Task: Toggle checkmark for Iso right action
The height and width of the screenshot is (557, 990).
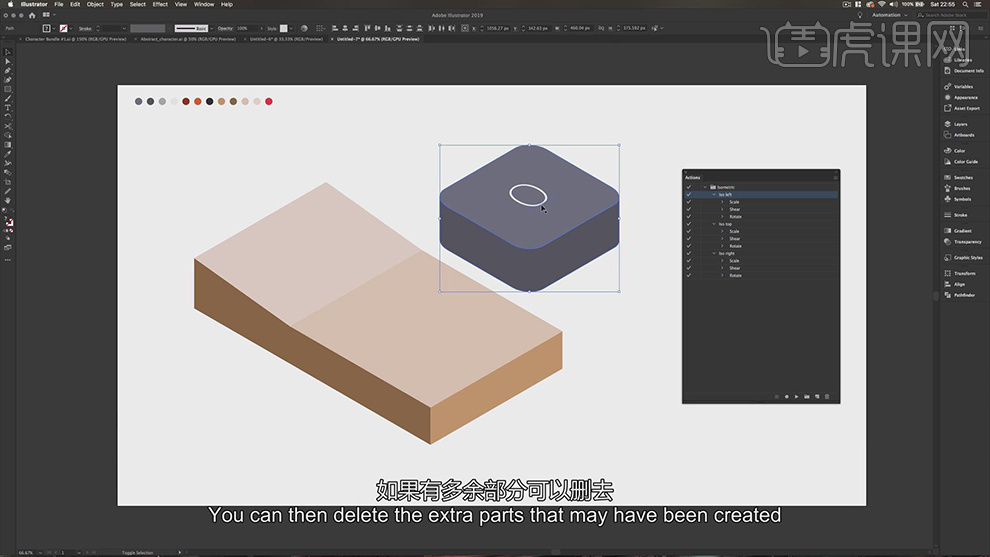Action: pyautogui.click(x=688, y=253)
